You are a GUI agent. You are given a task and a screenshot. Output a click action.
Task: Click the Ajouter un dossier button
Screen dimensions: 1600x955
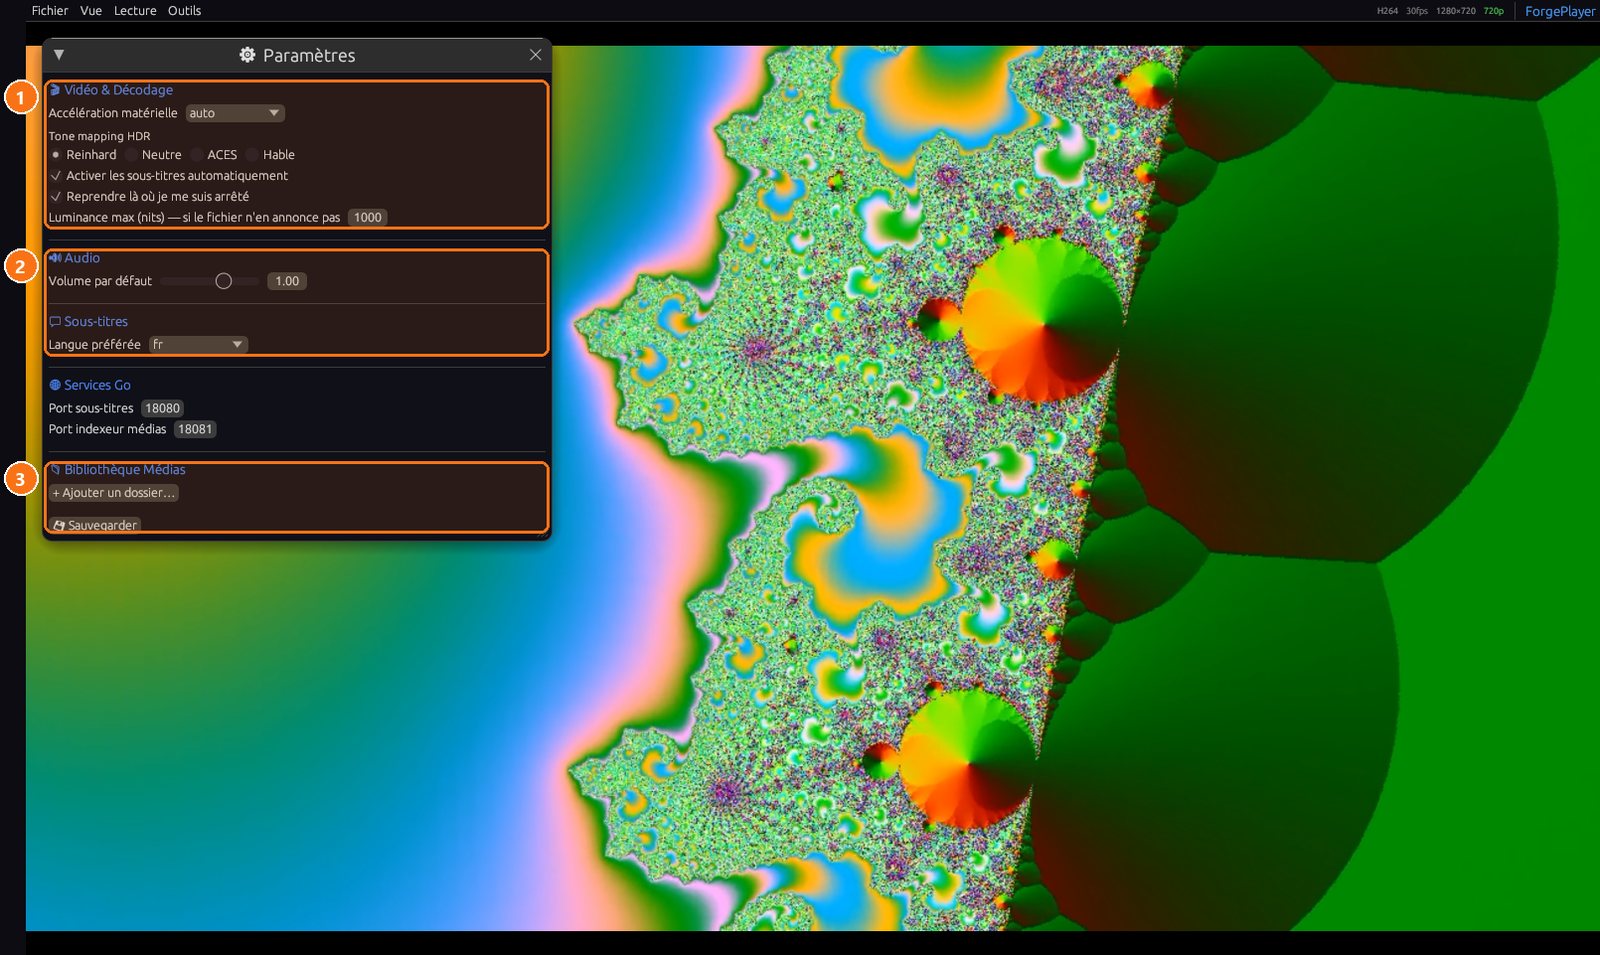[114, 493]
